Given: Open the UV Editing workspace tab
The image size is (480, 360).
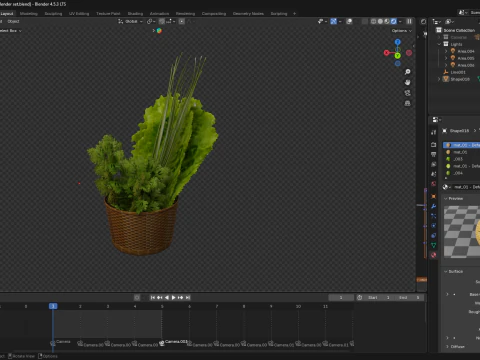Looking at the screenshot, I should coord(79,14).
